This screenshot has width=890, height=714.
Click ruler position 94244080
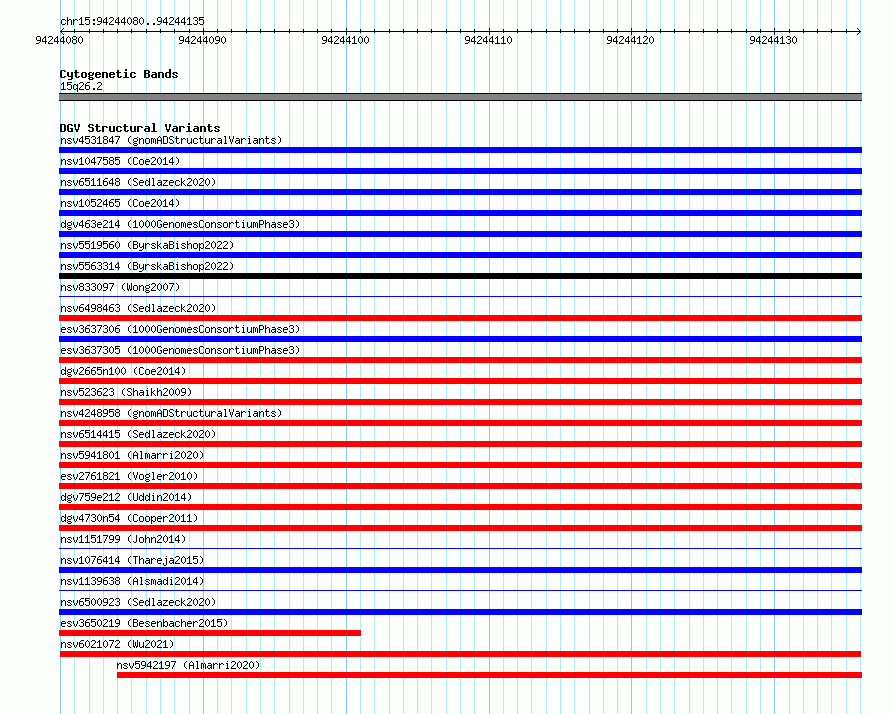click(59, 40)
